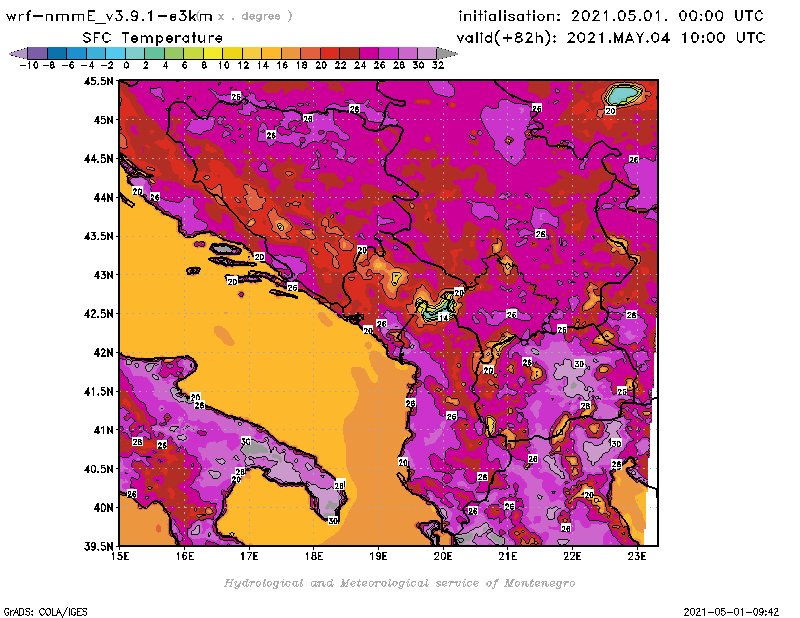
Task: Click the '45.5N' latitude label
Action: [x=99, y=81]
